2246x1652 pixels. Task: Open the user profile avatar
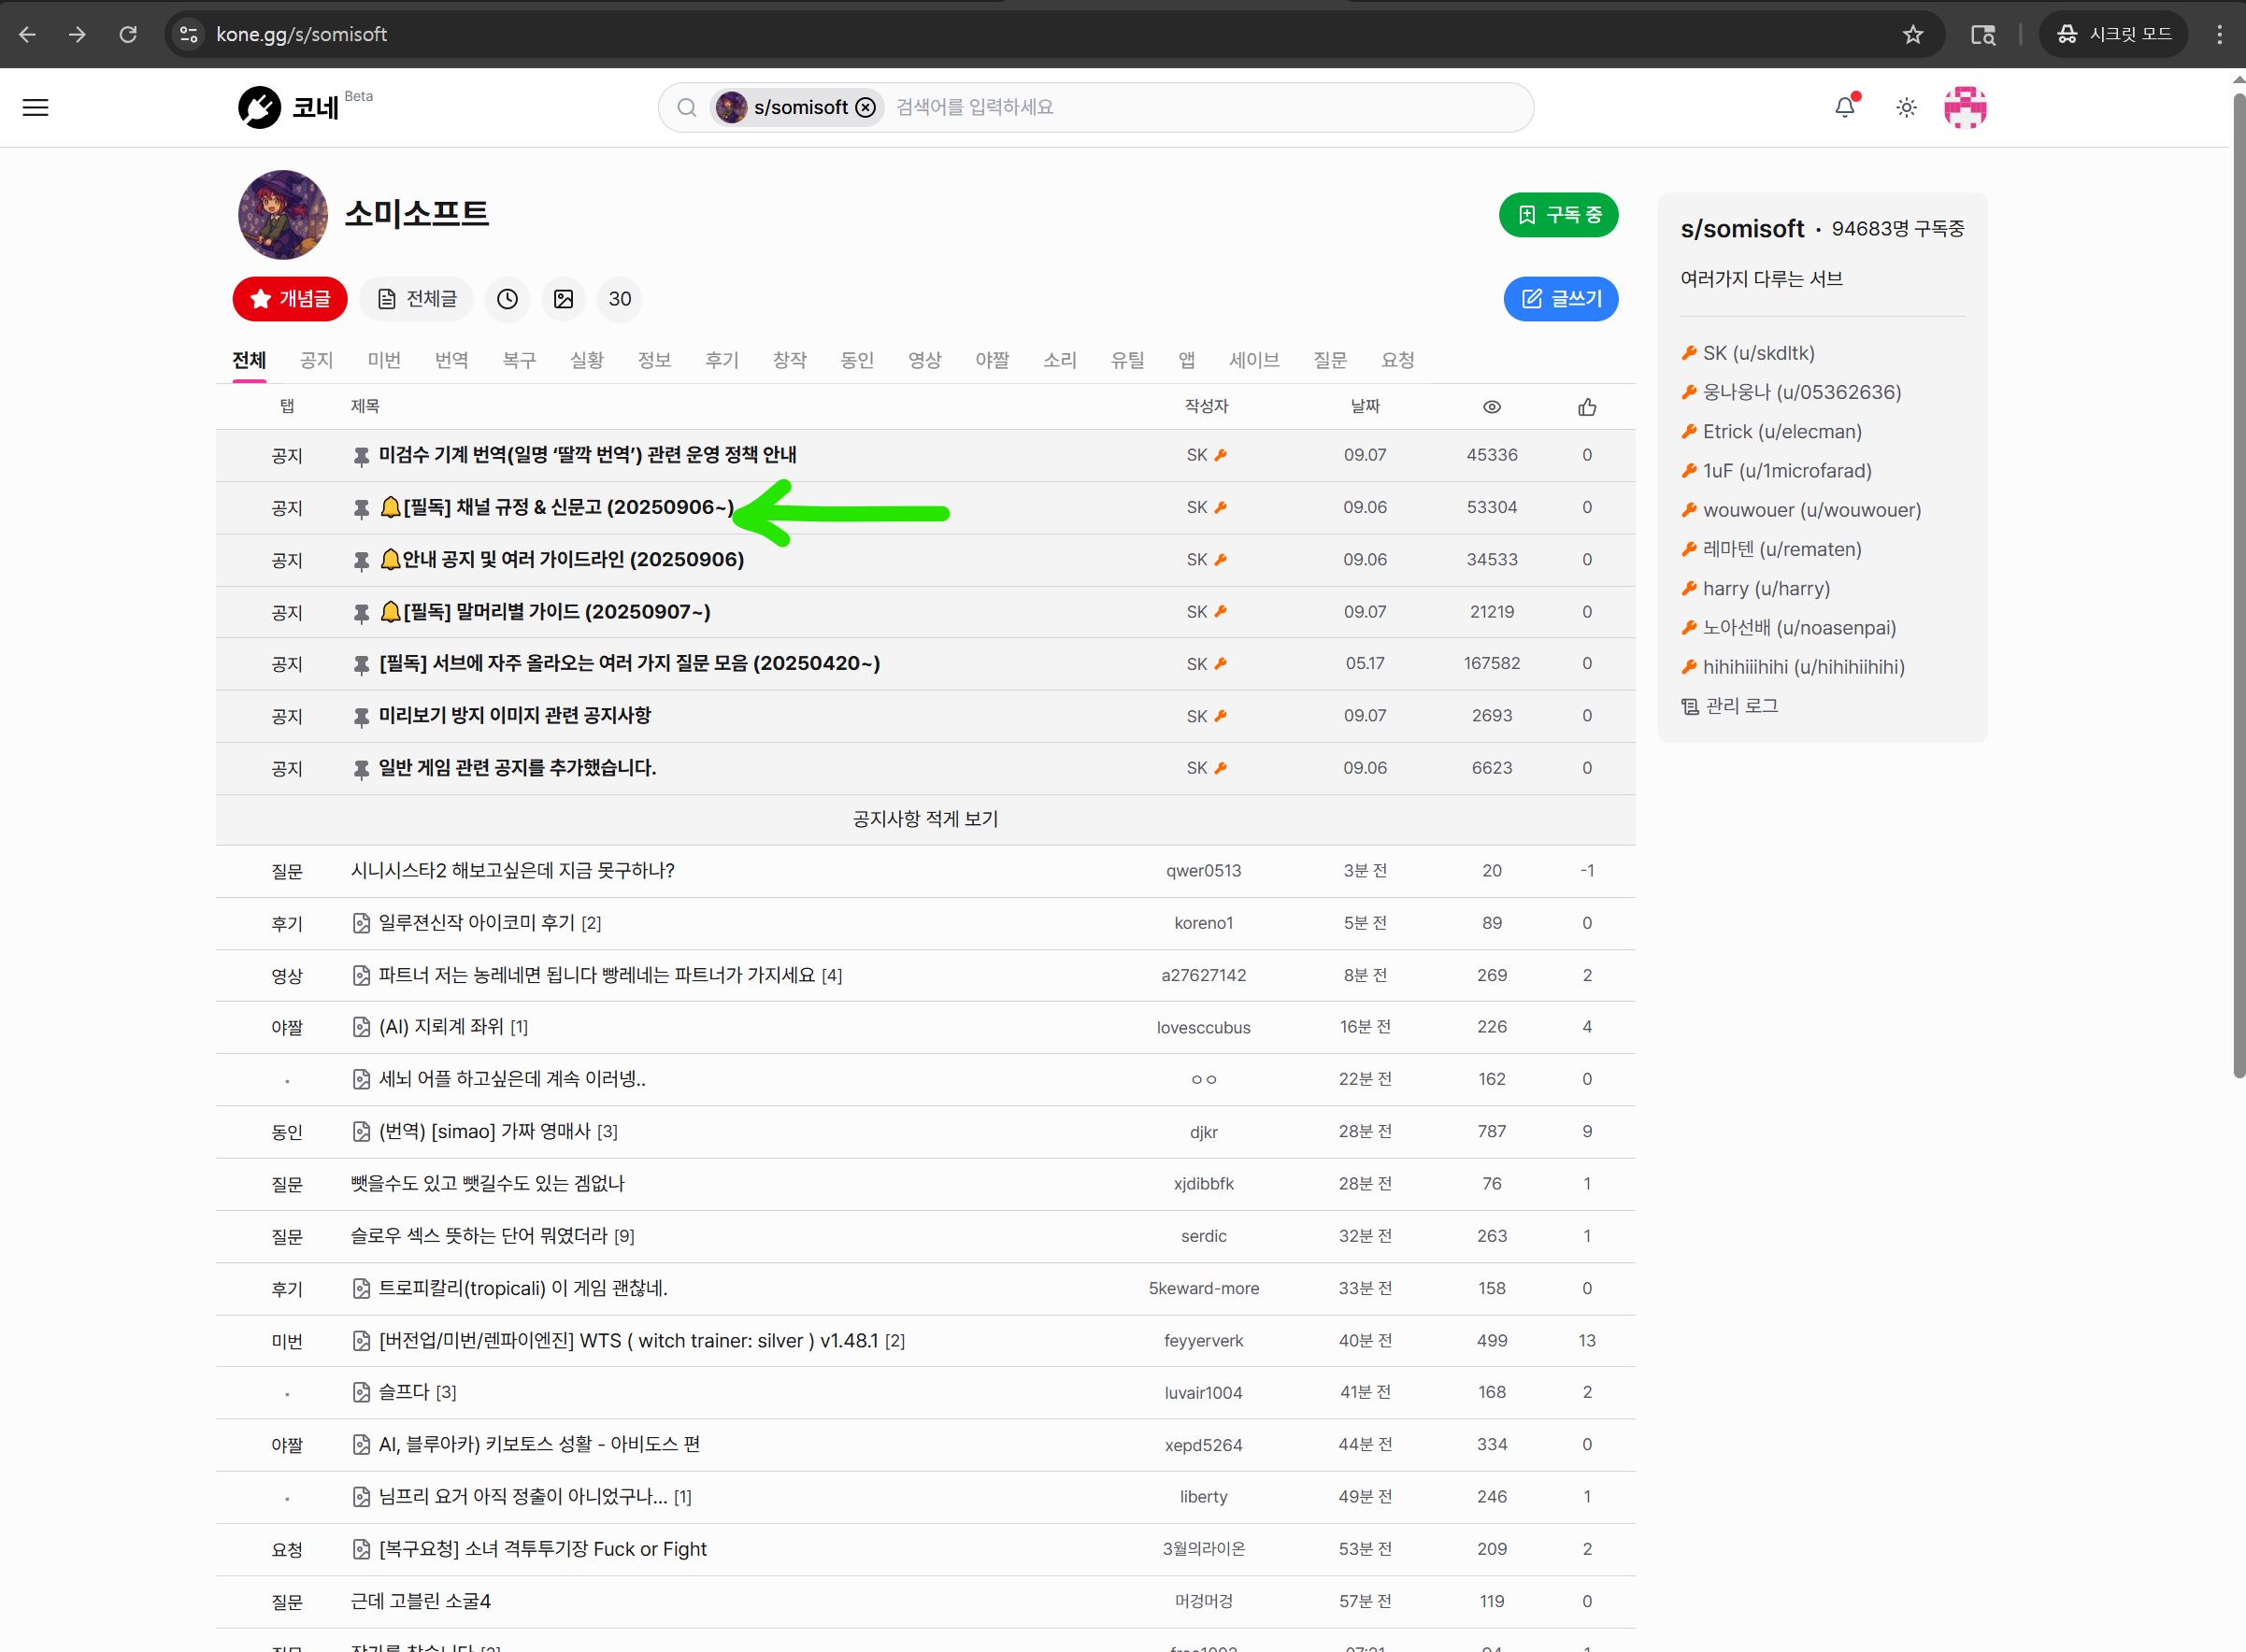coord(1965,107)
